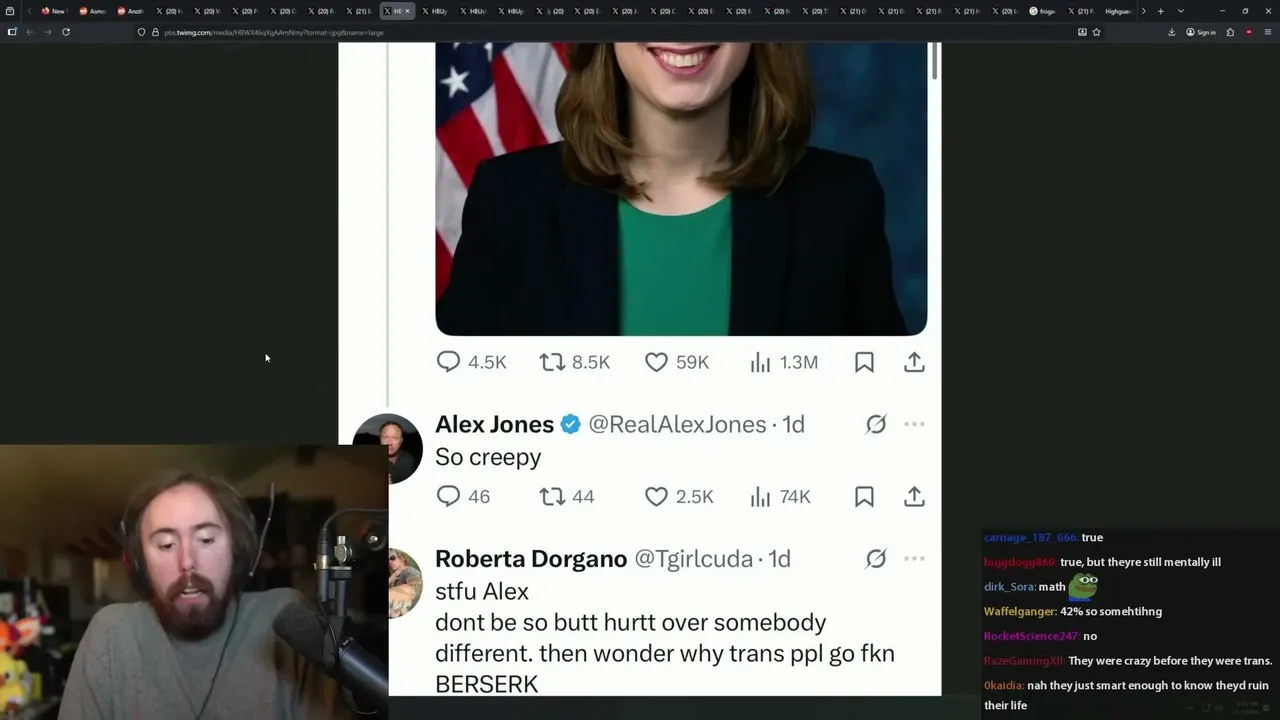
Task: Go forward in the browser
Action: coord(47,32)
